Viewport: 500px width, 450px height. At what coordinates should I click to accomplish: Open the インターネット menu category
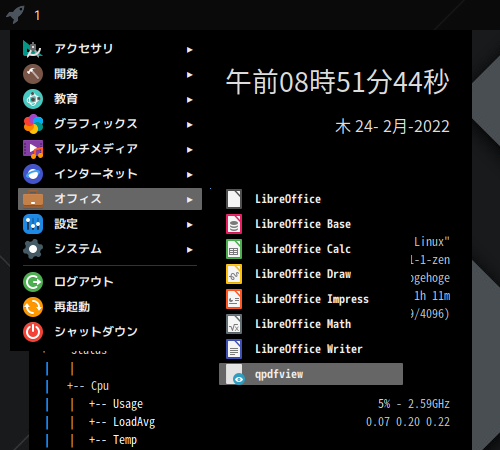110,174
